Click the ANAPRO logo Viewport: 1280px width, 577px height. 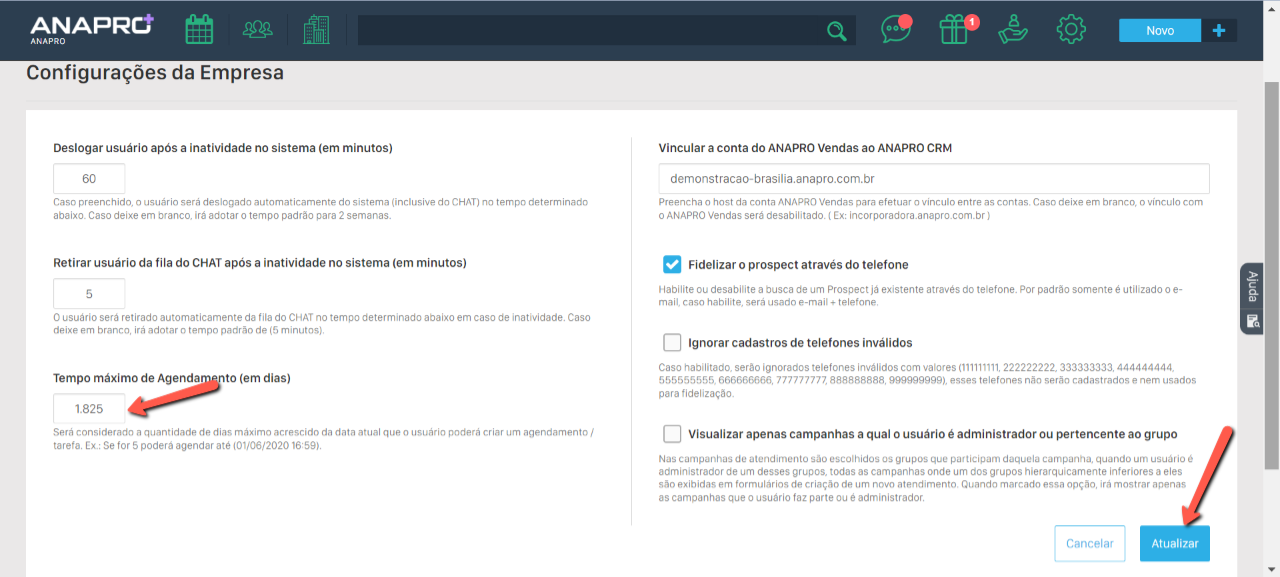[91, 28]
